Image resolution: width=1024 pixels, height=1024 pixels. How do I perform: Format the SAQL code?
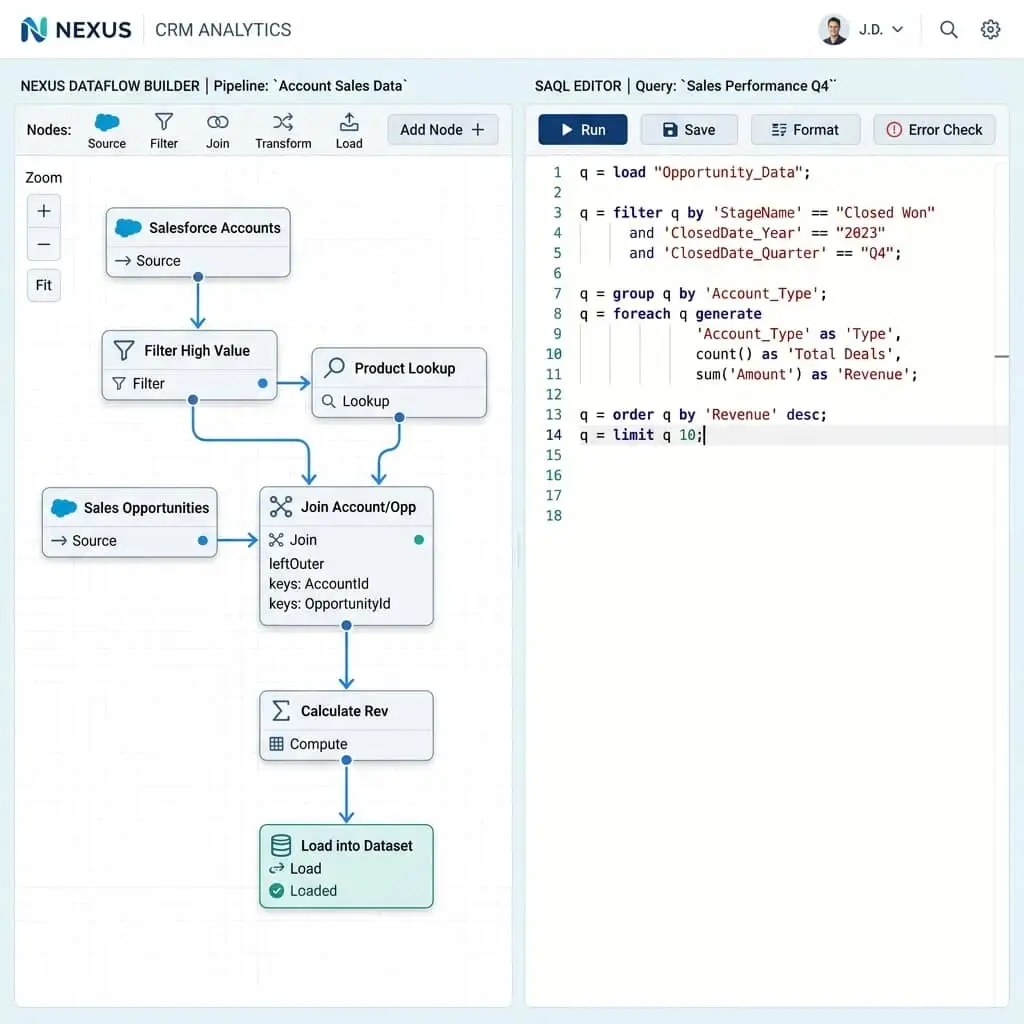805,130
